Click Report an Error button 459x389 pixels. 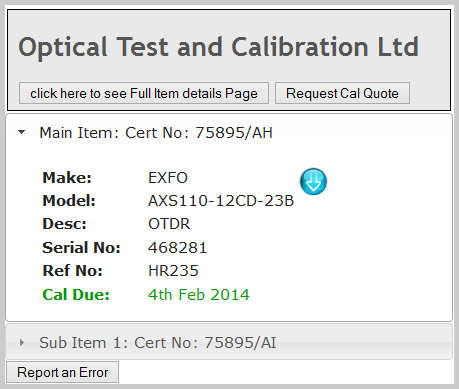point(62,372)
